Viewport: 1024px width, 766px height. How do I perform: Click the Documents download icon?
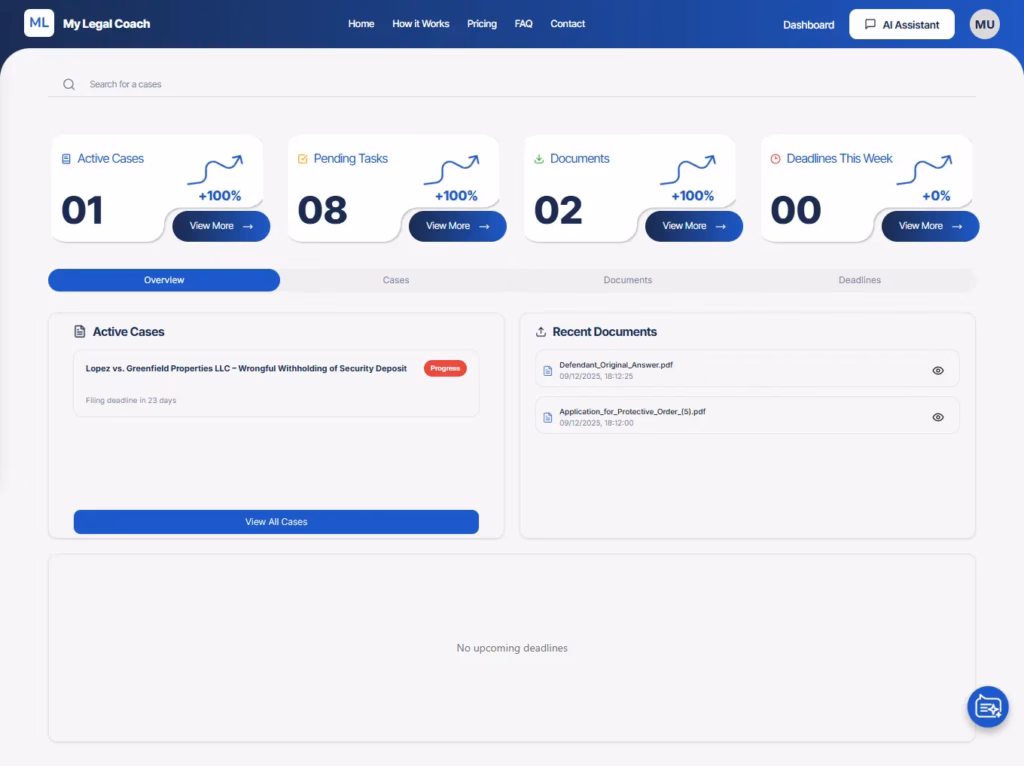click(539, 159)
